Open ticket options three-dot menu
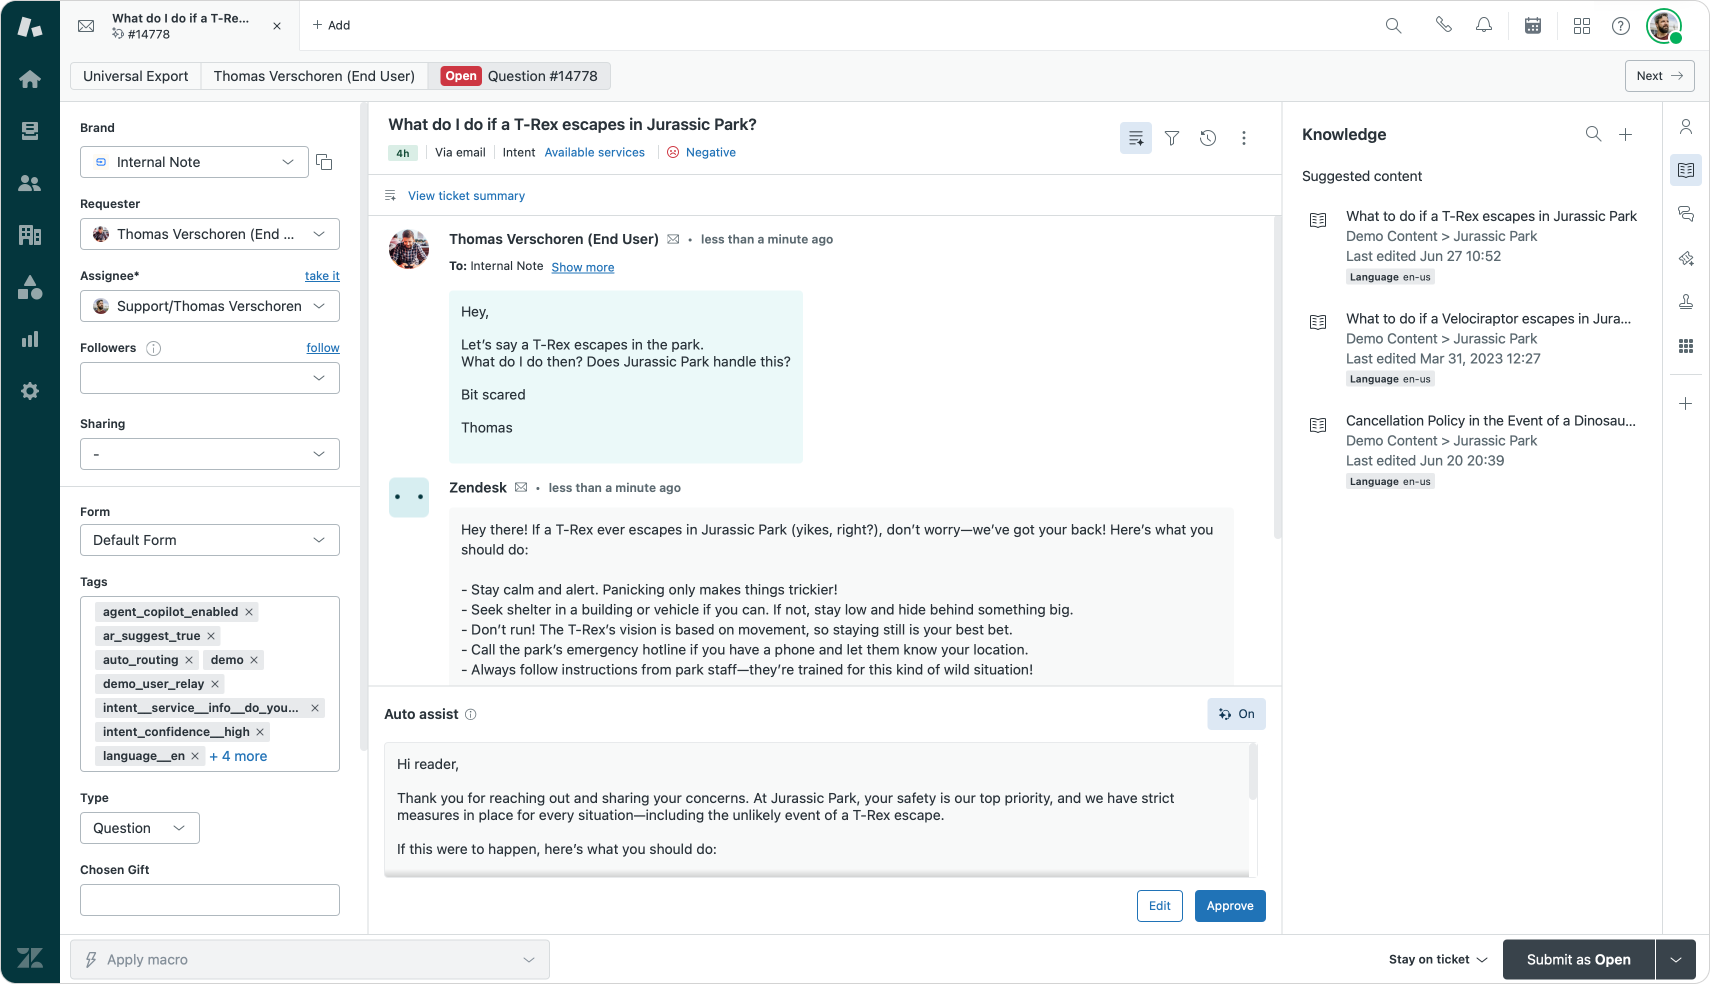1710x984 pixels. click(1244, 138)
